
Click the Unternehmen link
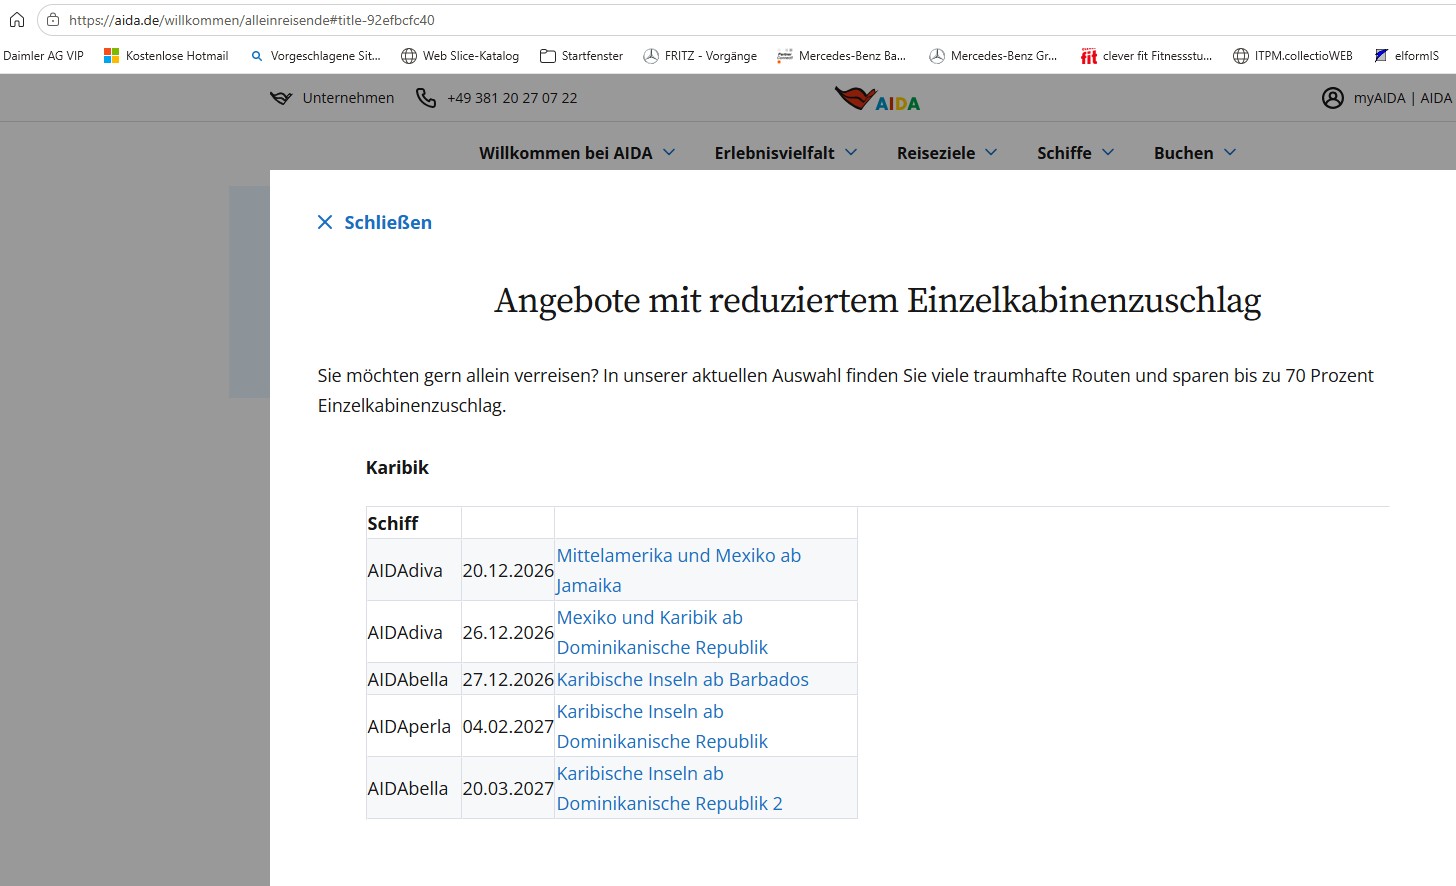(x=348, y=98)
